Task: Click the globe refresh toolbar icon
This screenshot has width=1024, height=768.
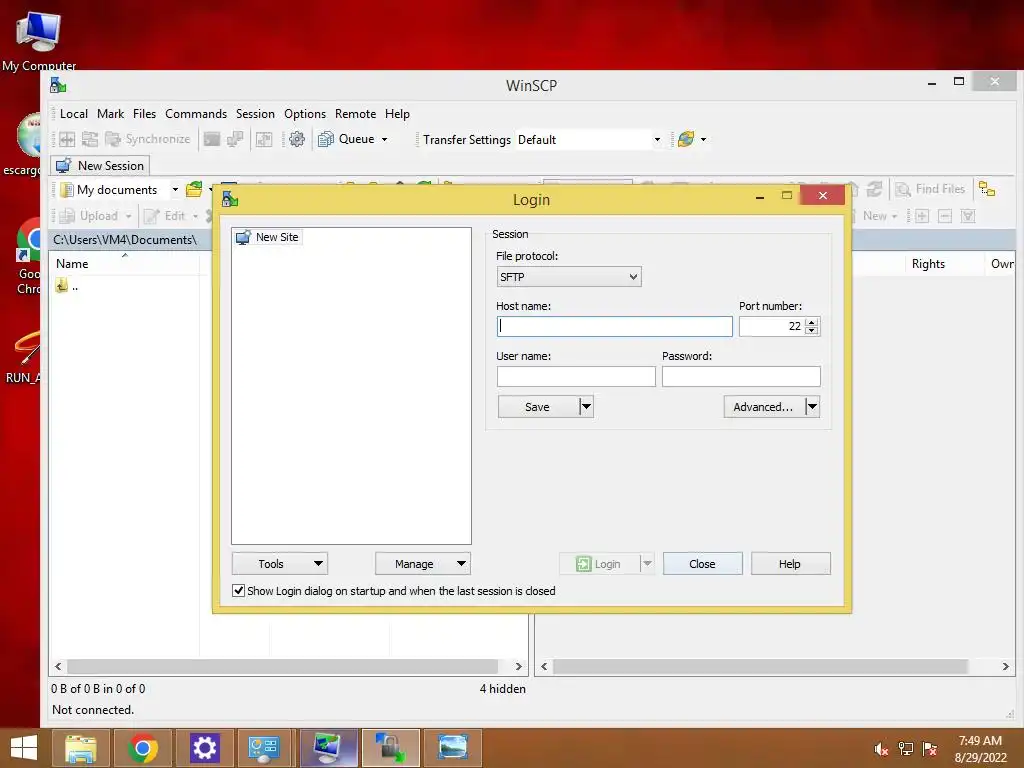Action: point(686,139)
